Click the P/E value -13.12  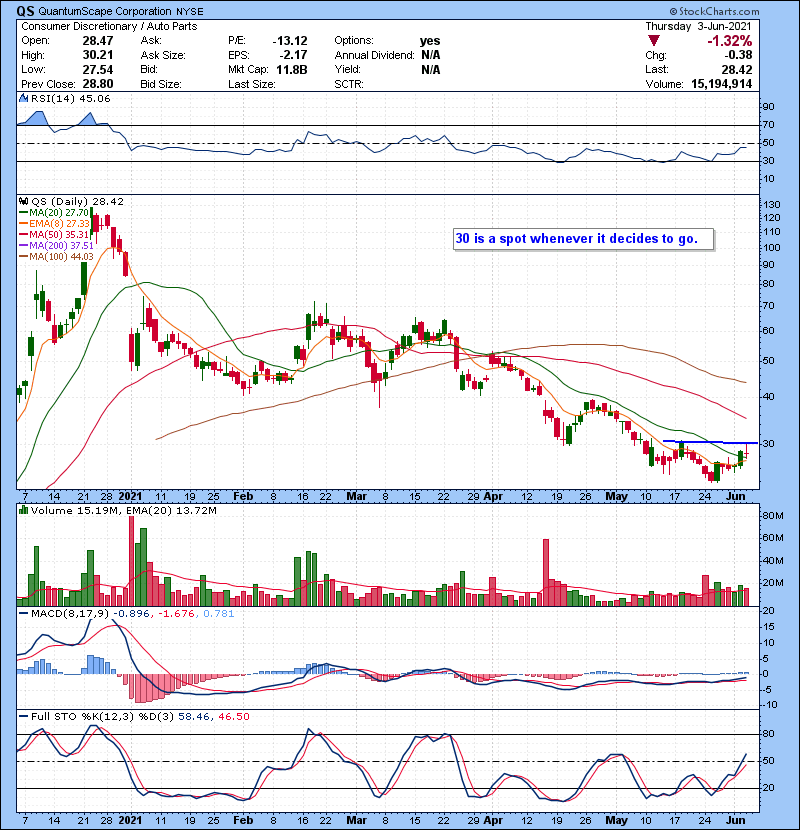[290, 41]
